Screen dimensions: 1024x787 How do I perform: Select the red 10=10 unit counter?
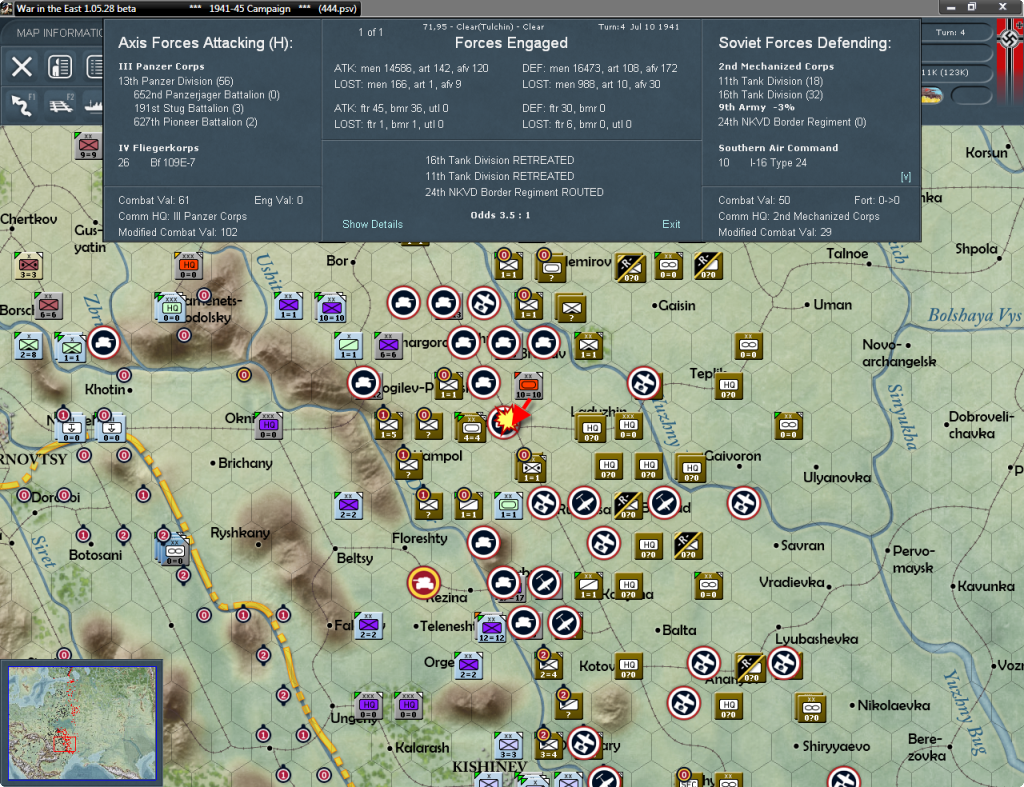point(528,386)
